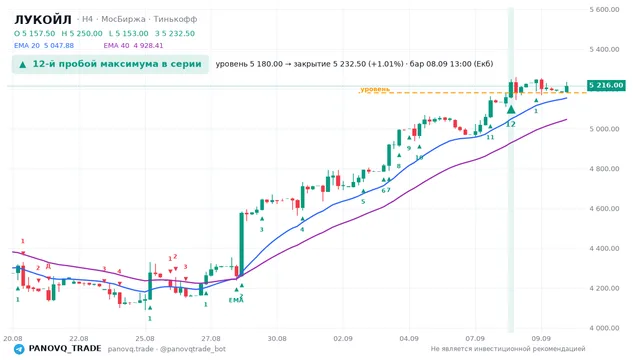Open the panovq.trade link text
Screen dimensions: 640x360
click(131, 349)
